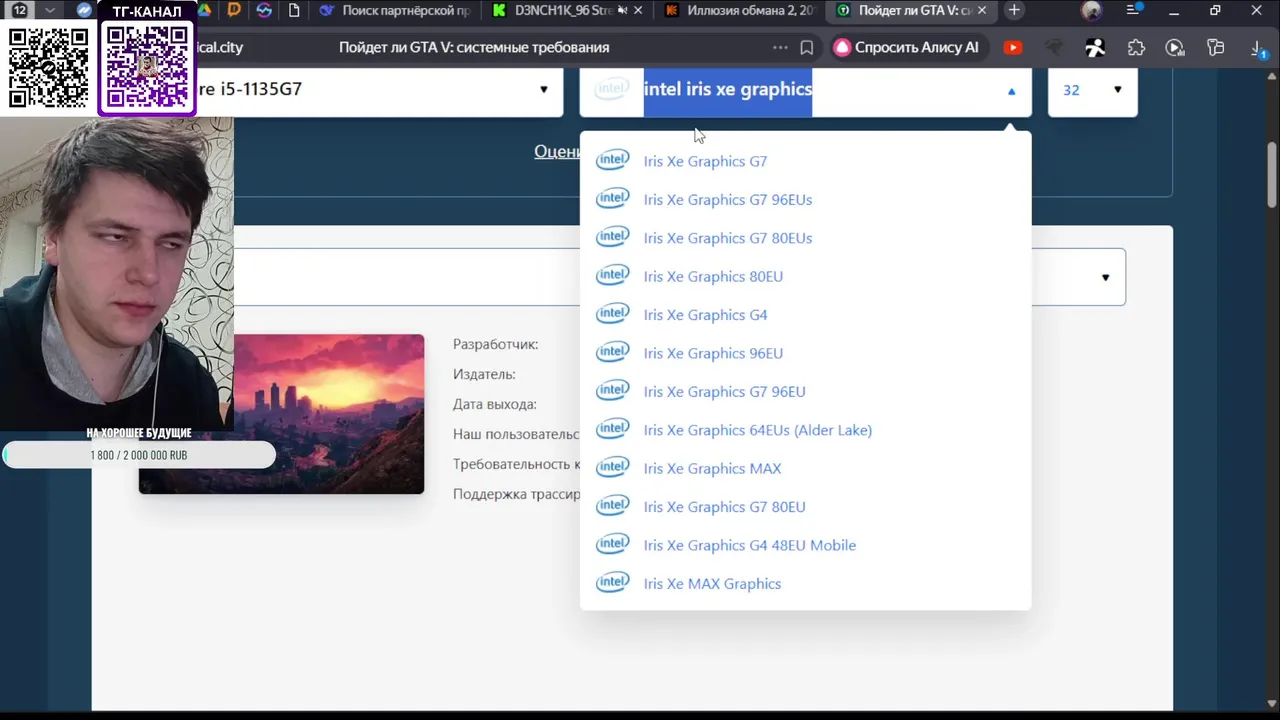The image size is (1280, 720).
Task: Open the orange D pinned tab
Action: (234, 10)
